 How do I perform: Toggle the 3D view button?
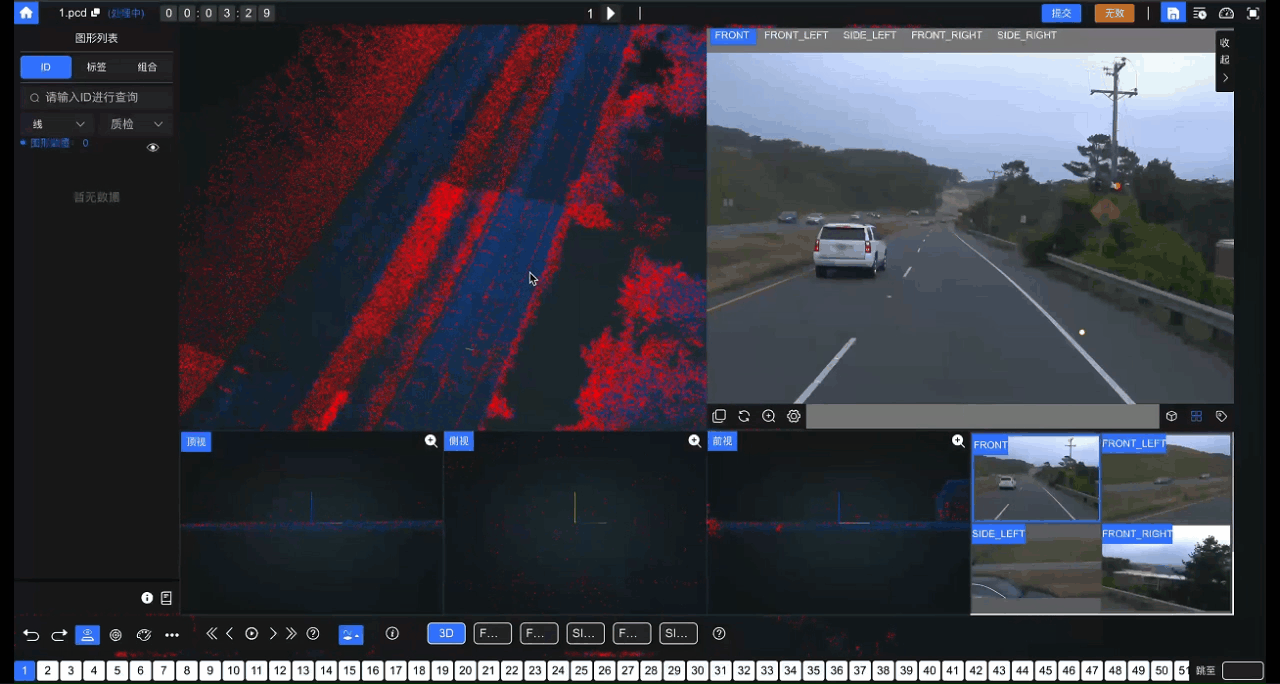click(x=446, y=633)
